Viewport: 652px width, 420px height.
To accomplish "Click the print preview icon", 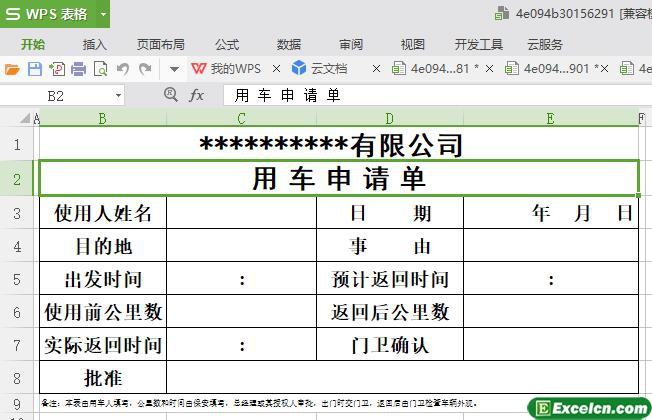I will pos(100,69).
